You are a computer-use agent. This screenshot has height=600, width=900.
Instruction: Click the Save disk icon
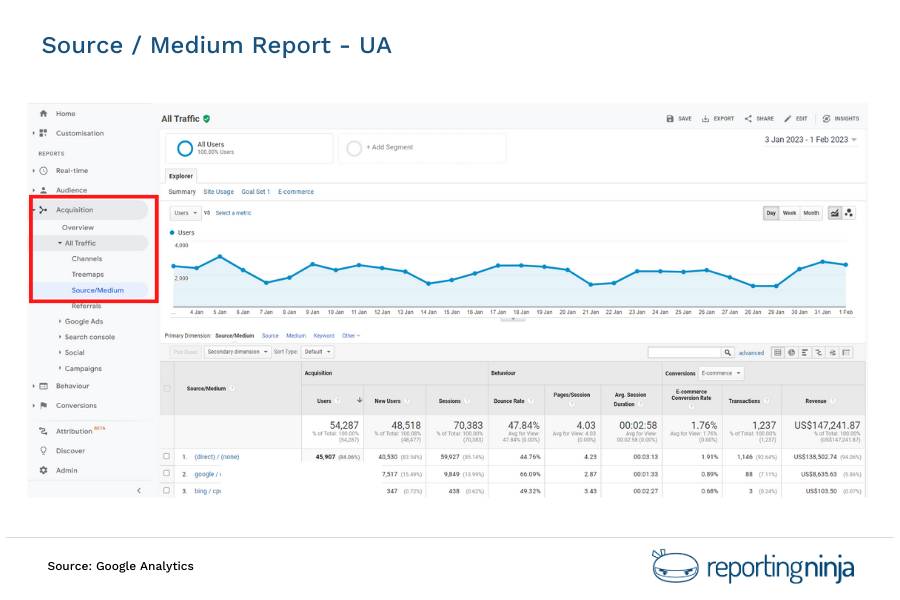pos(670,119)
